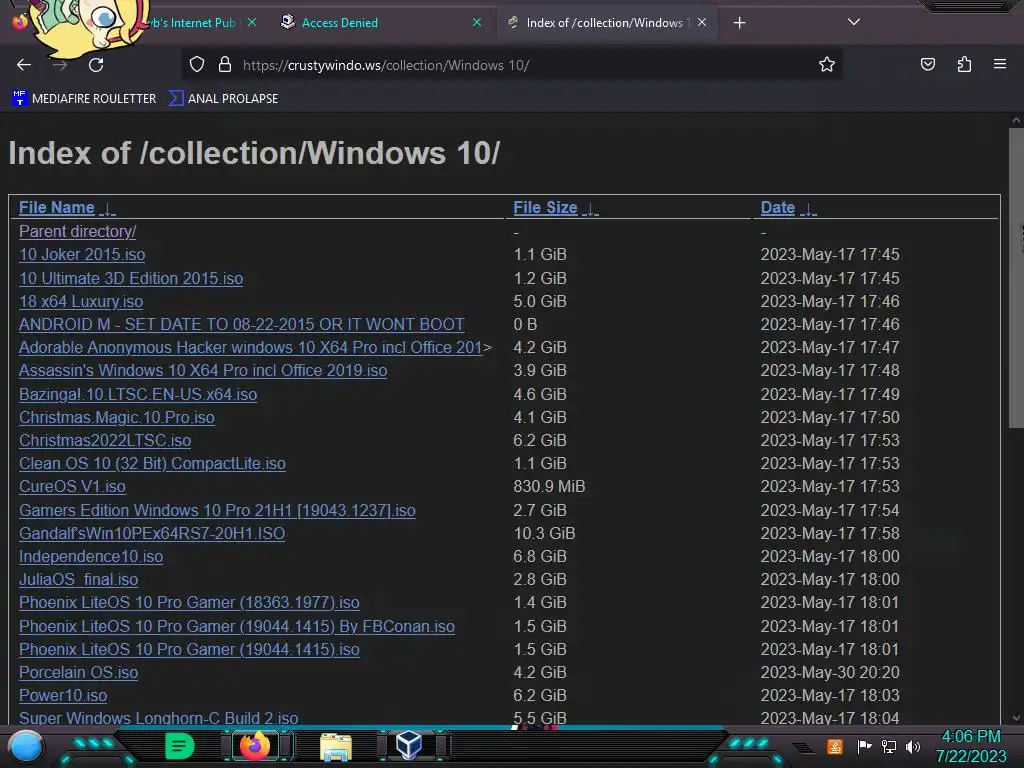Download CureOS V1.iso

(x=72, y=487)
